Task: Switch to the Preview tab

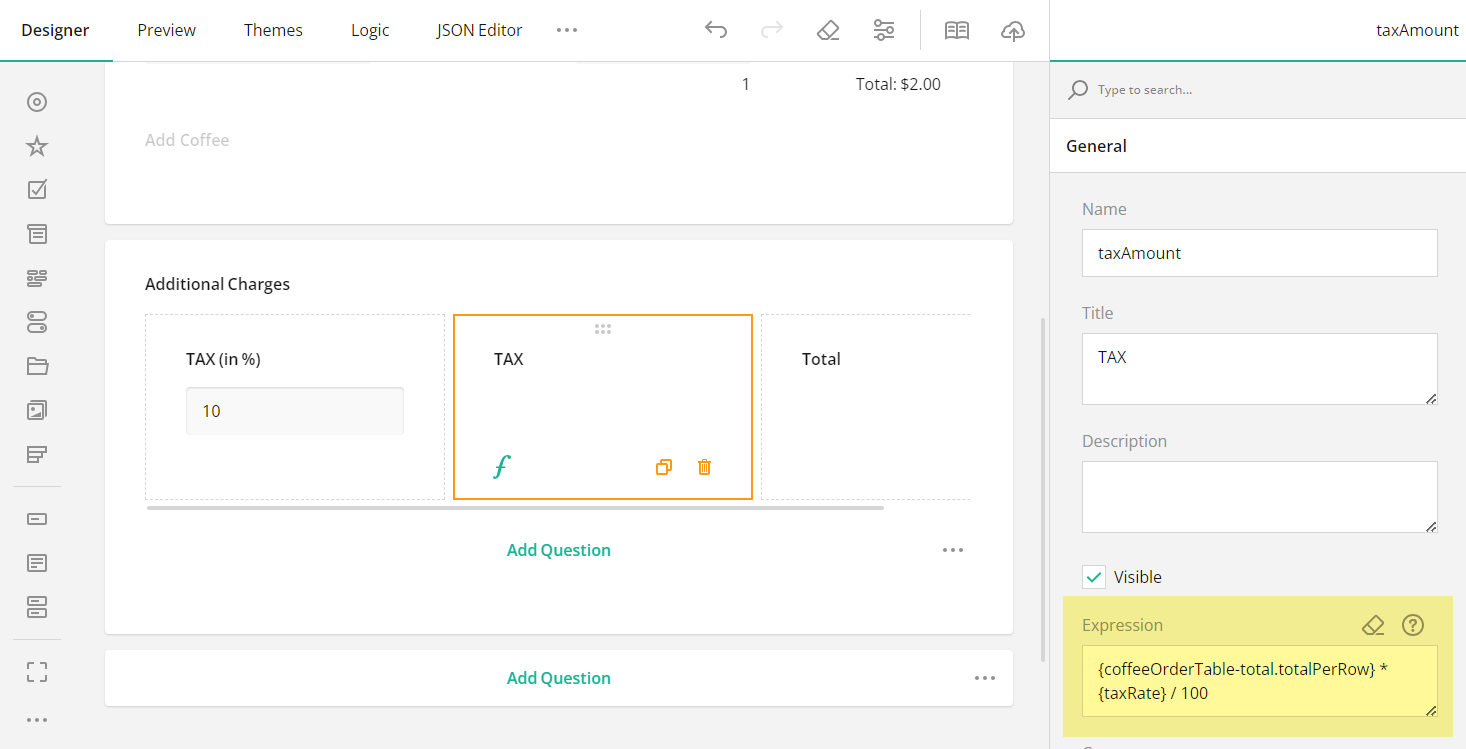Action: [166, 30]
